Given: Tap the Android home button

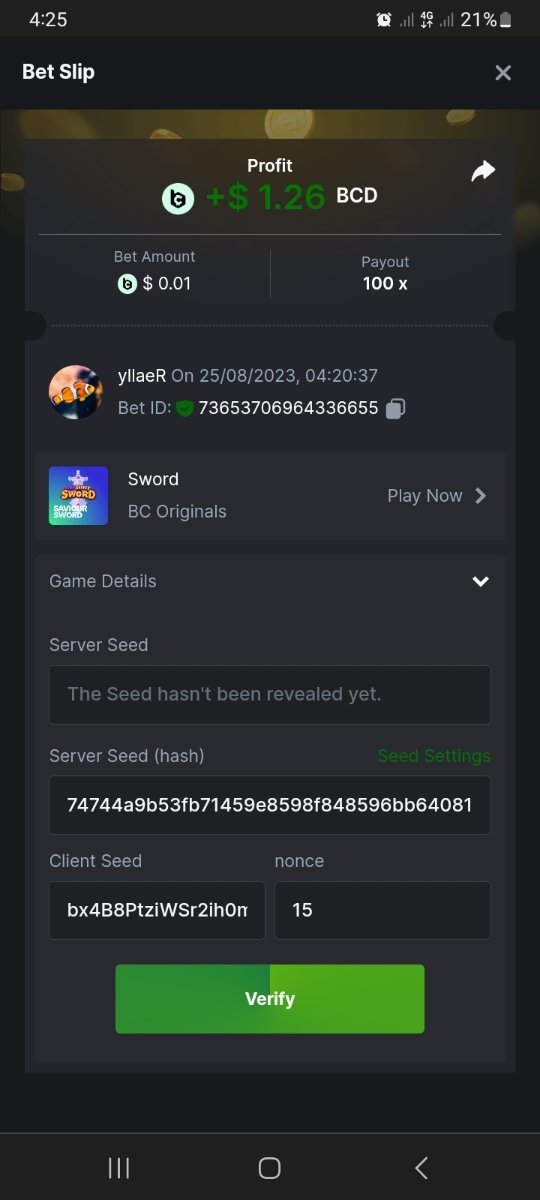Looking at the screenshot, I should tap(270, 1167).
